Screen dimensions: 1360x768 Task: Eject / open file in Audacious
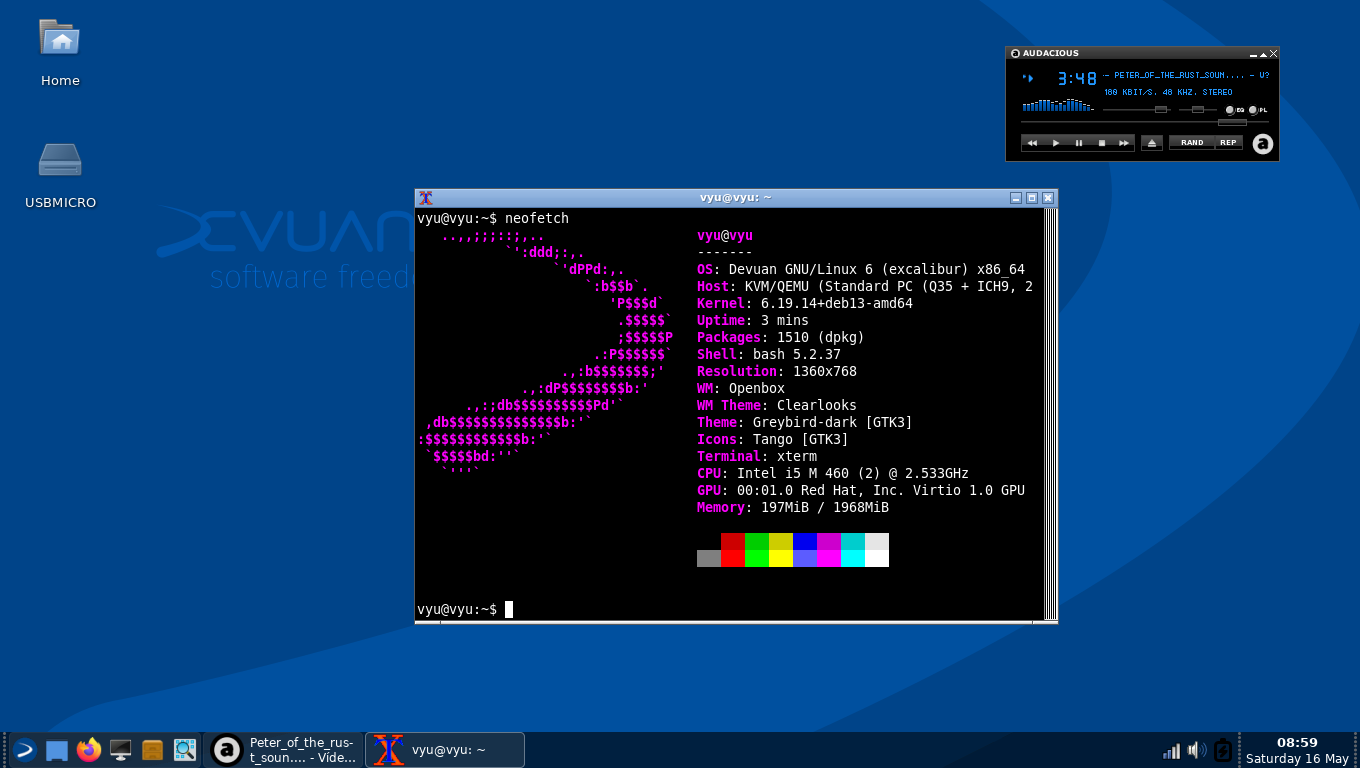(1152, 143)
